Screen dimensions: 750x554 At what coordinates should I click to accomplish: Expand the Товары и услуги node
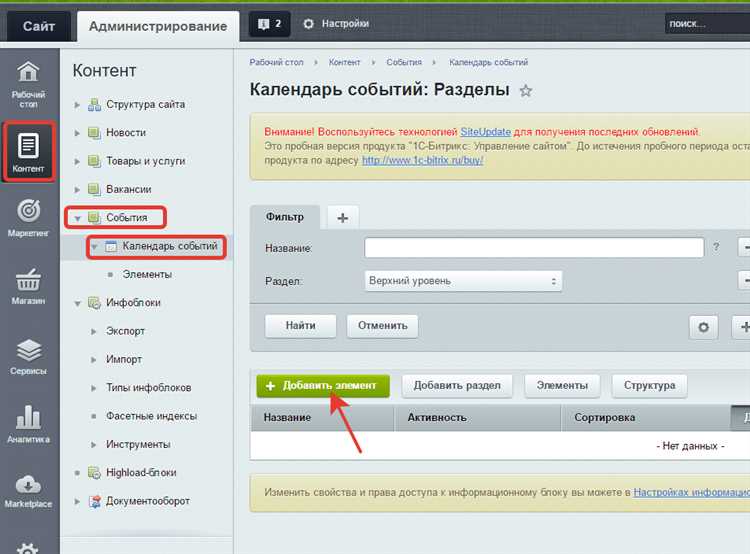[x=77, y=162]
